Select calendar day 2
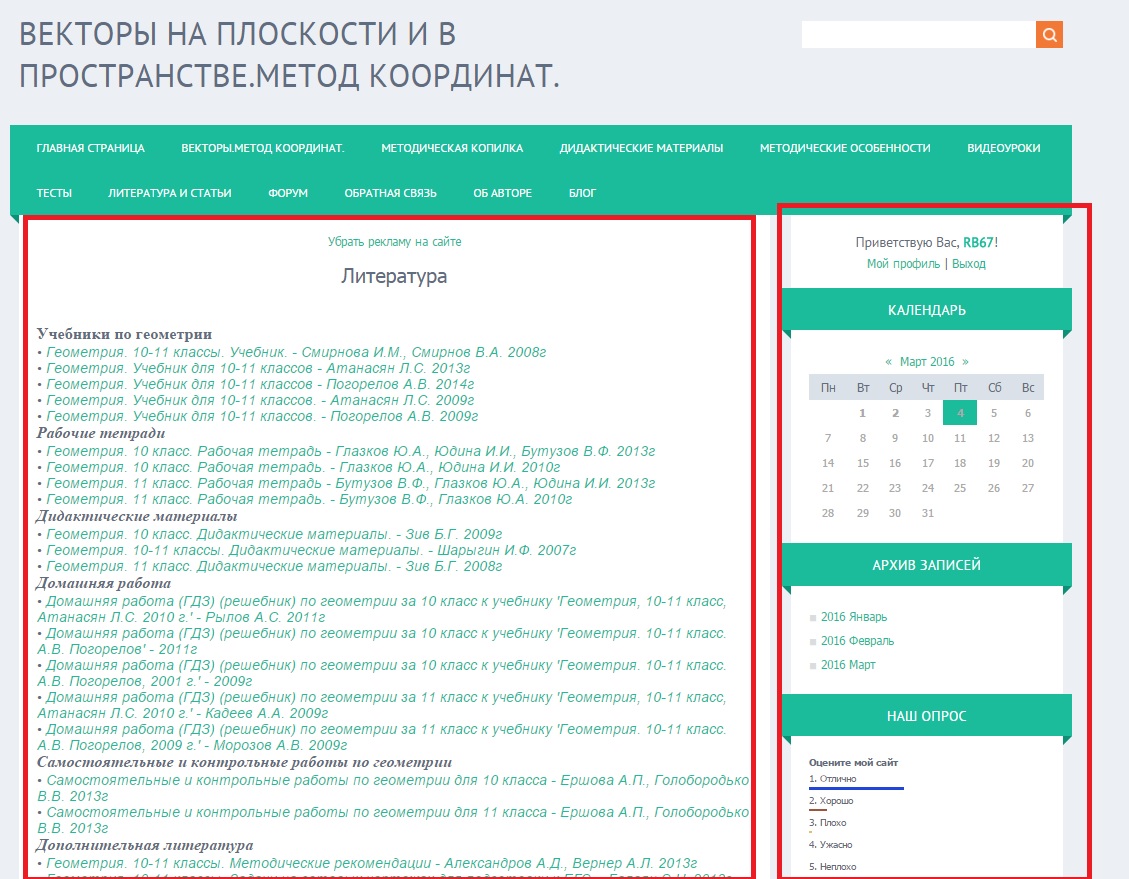1129x879 pixels. (x=895, y=413)
